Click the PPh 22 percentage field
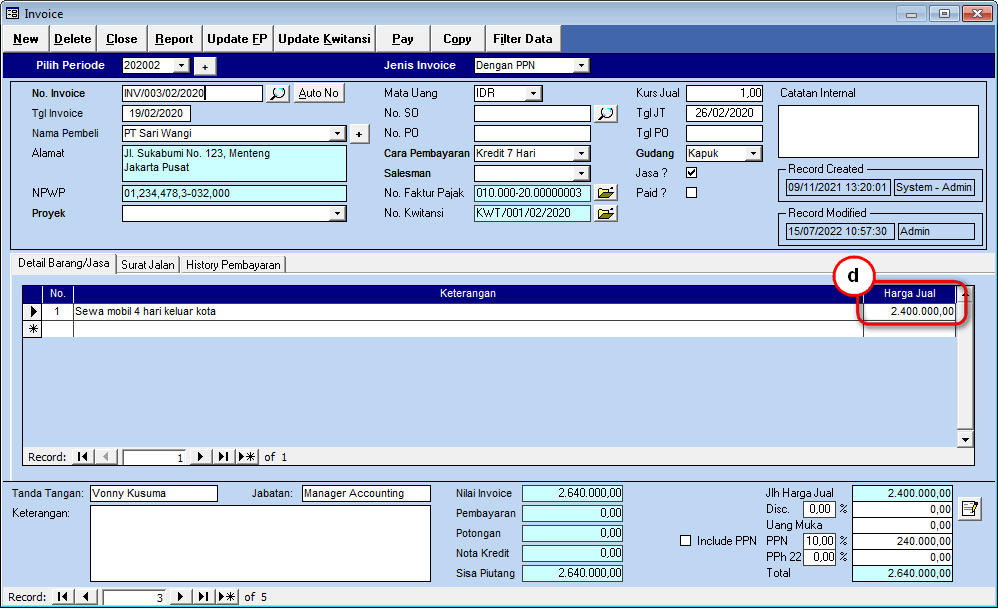 pos(819,557)
